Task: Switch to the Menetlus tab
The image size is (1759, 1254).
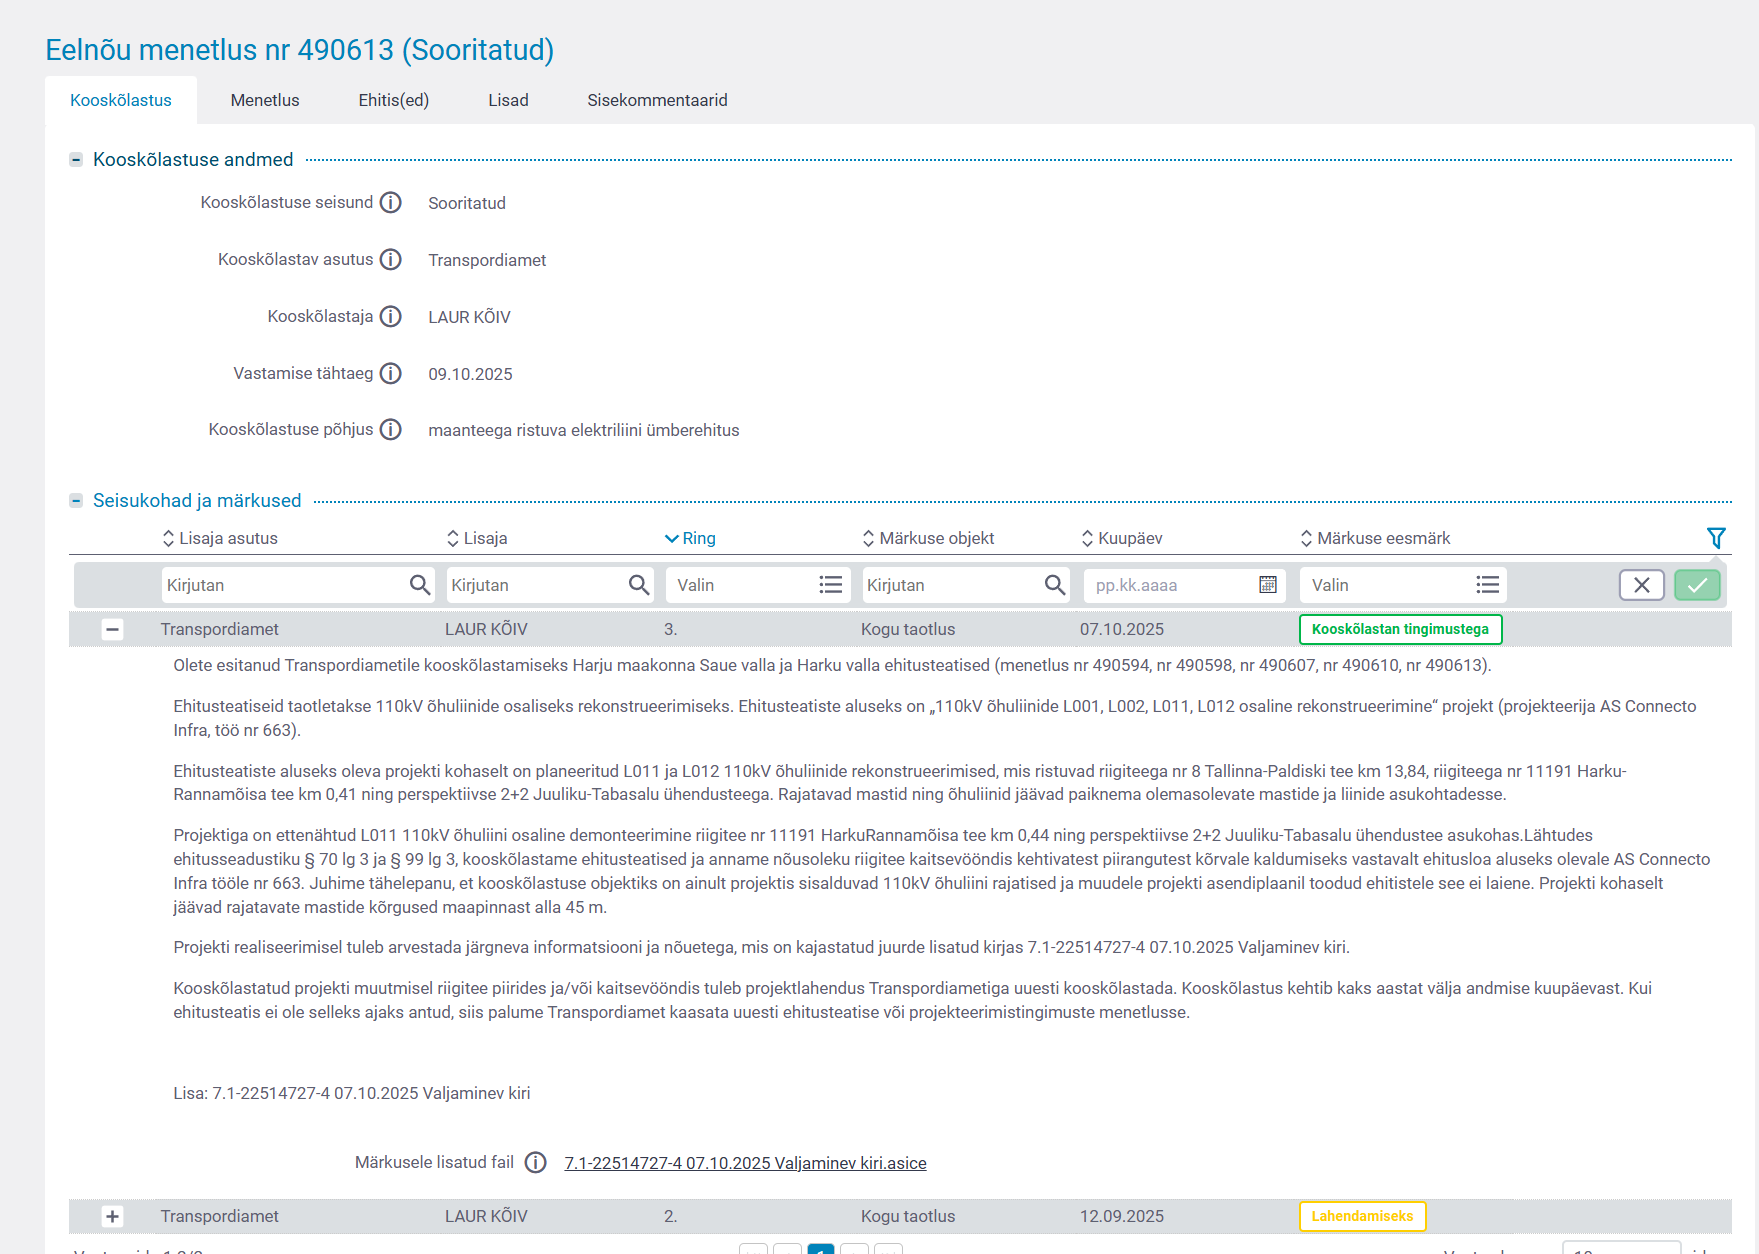Action: [x=265, y=100]
